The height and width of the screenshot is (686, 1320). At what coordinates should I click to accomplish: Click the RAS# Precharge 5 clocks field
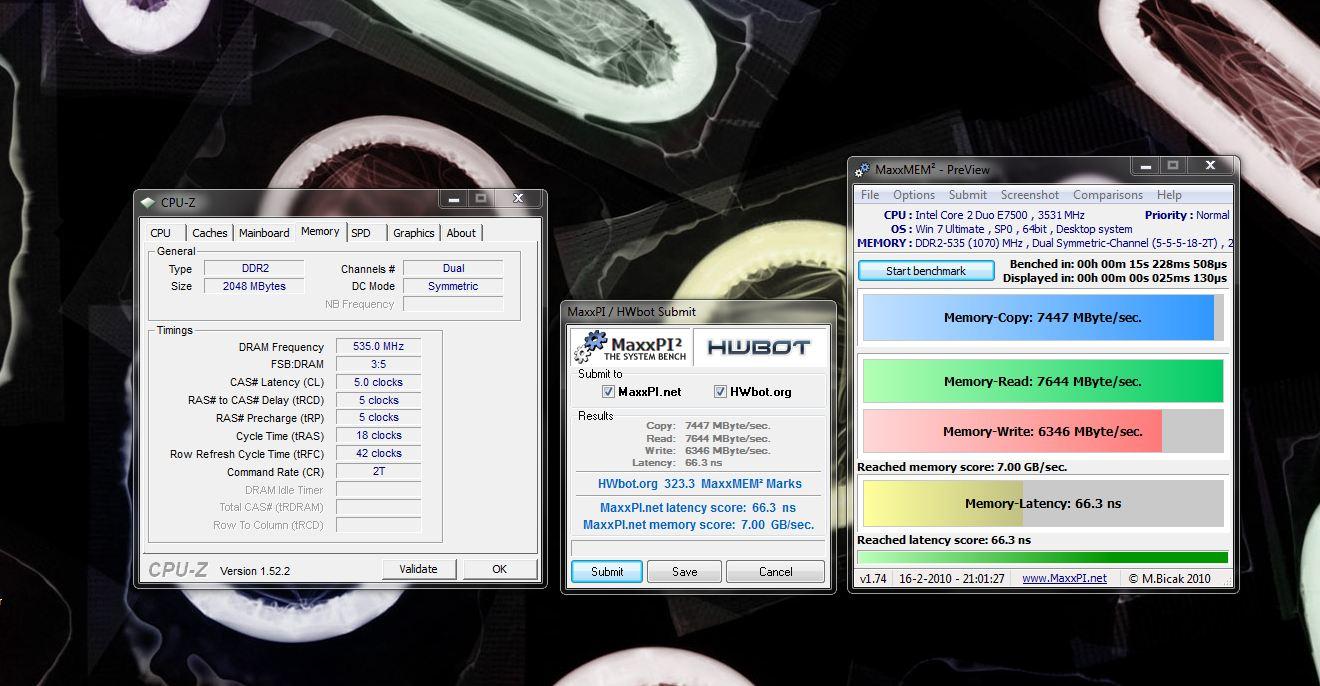(378, 418)
